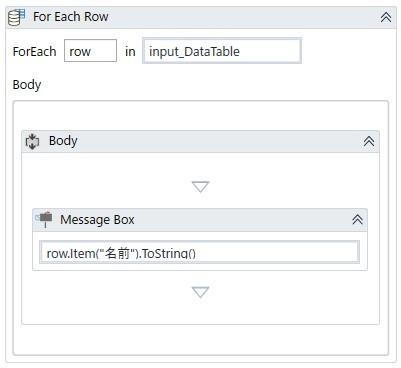Click the input_DataTable expression field

pos(222,51)
